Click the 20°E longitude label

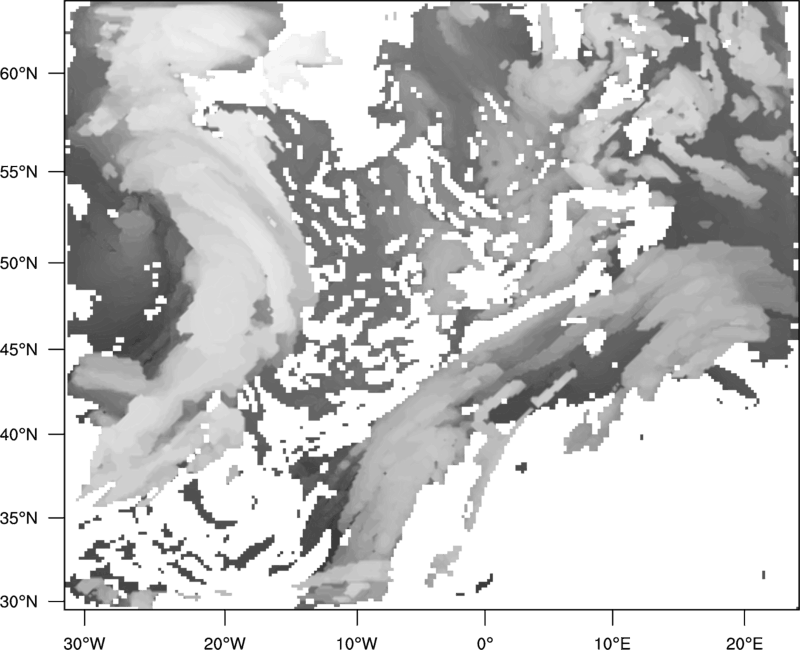pyautogui.click(x=744, y=643)
